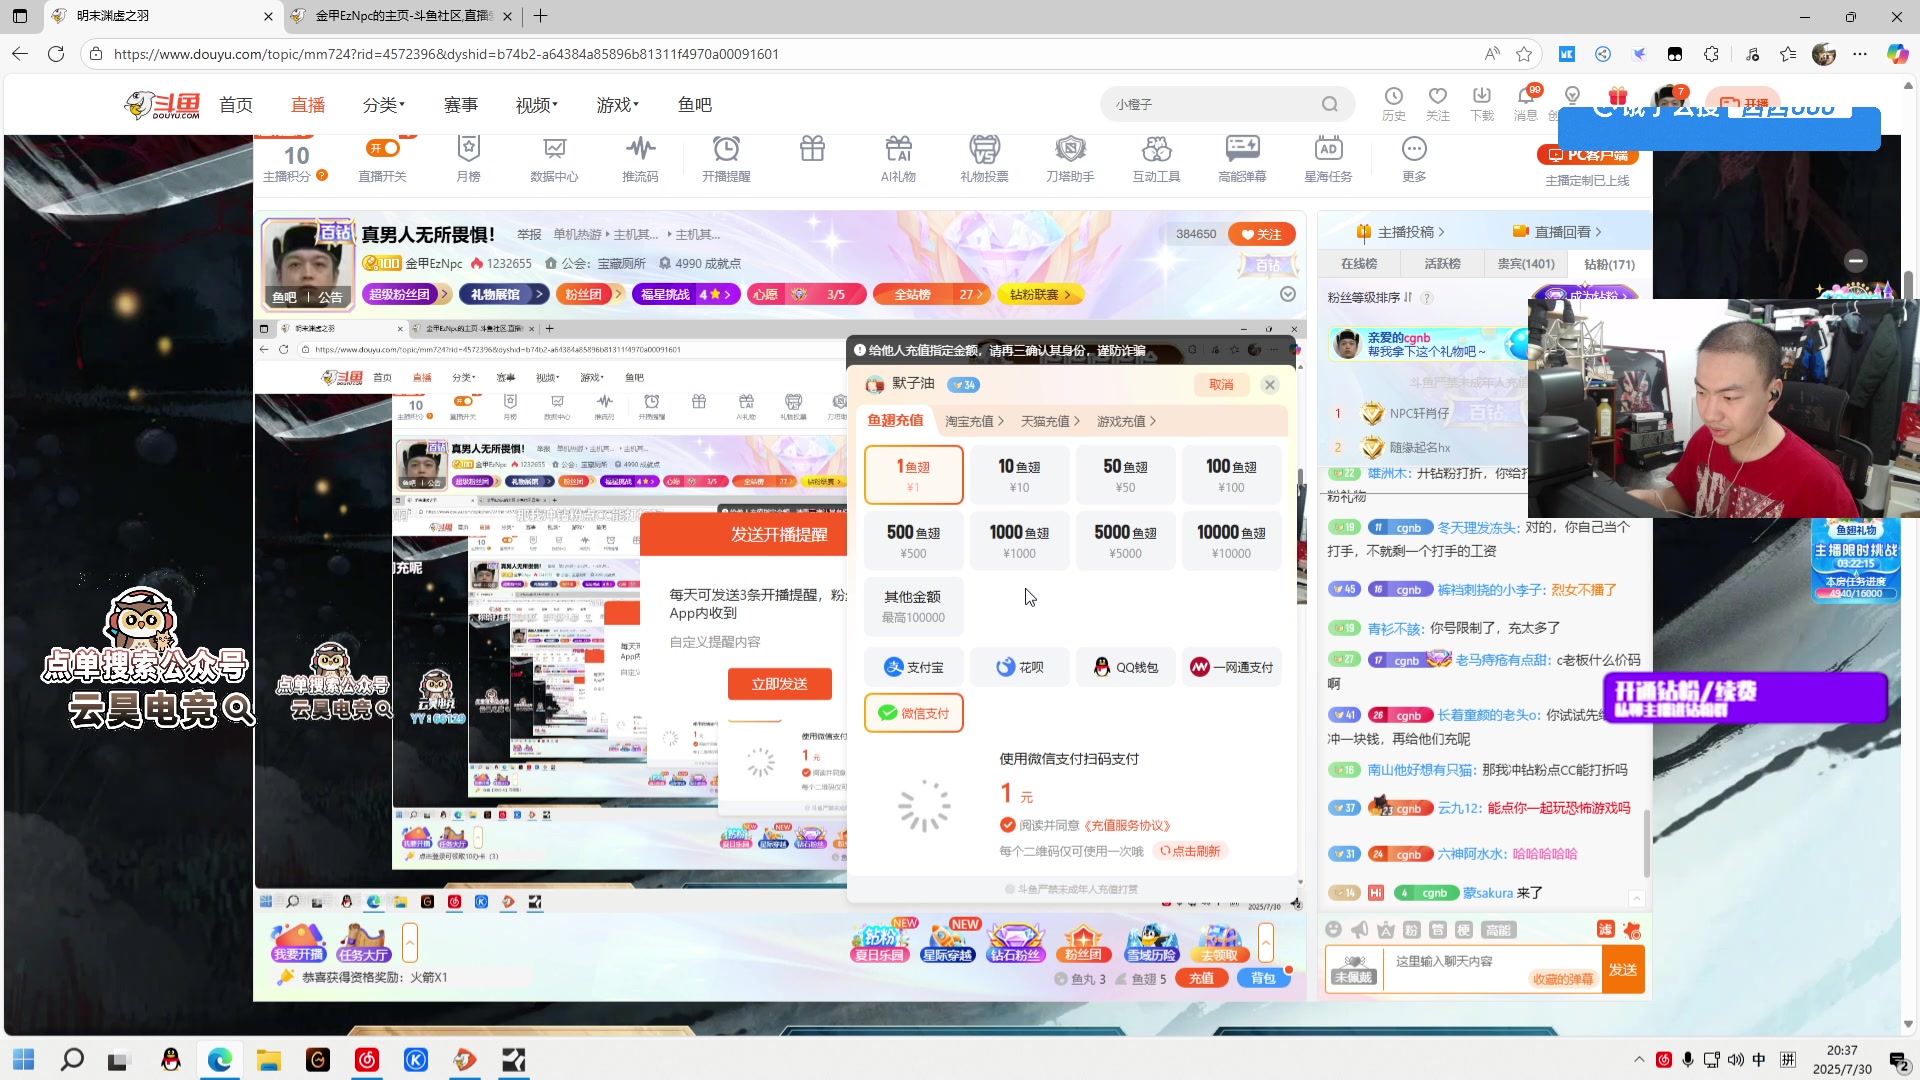Choose QQ钱包 as payment method
The height and width of the screenshot is (1080, 1920).
(x=1125, y=667)
